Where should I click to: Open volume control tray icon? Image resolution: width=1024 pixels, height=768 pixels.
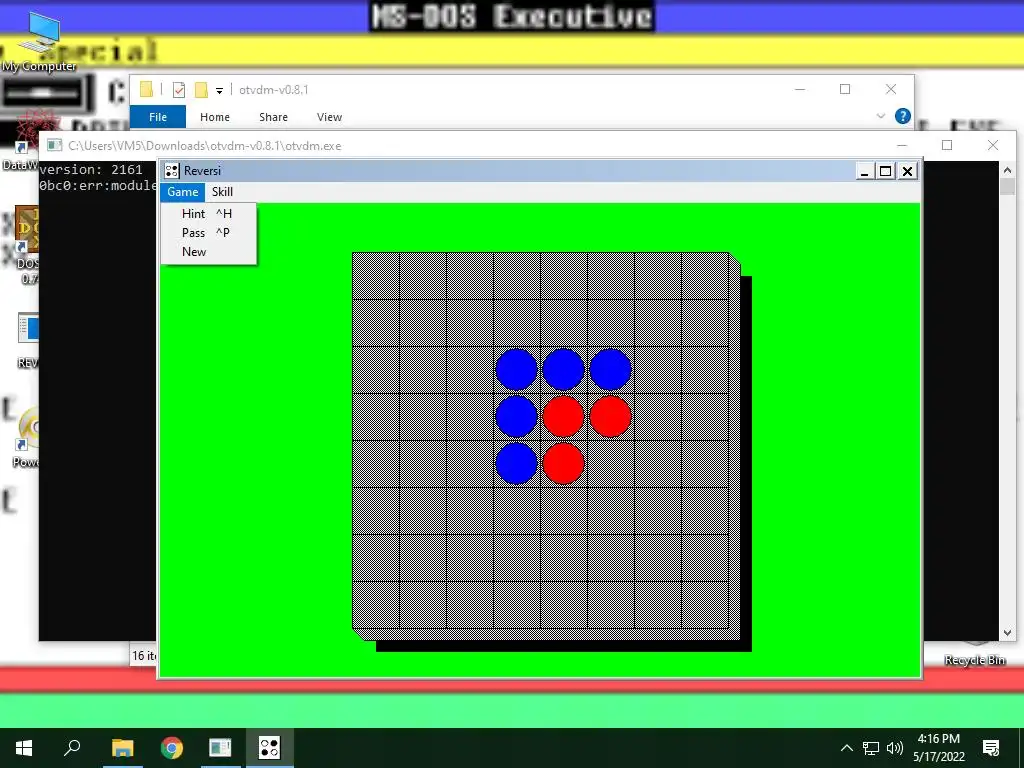tap(895, 748)
